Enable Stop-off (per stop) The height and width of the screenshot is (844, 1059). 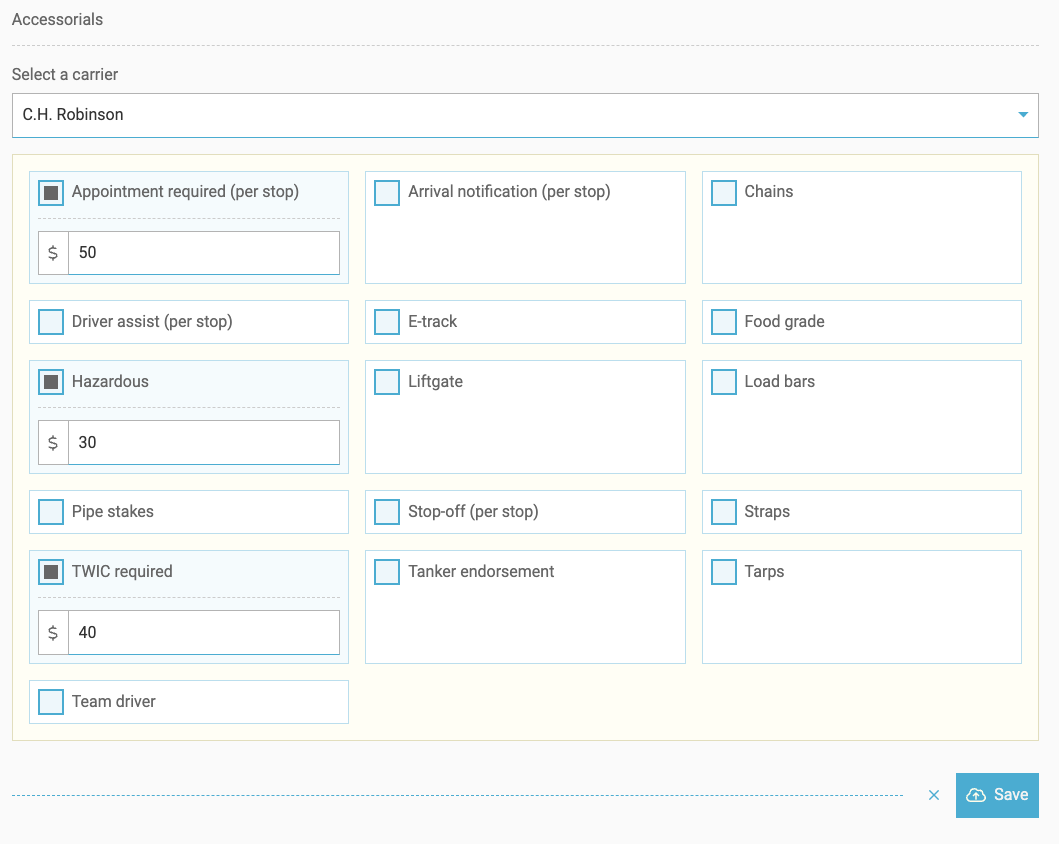[387, 513]
